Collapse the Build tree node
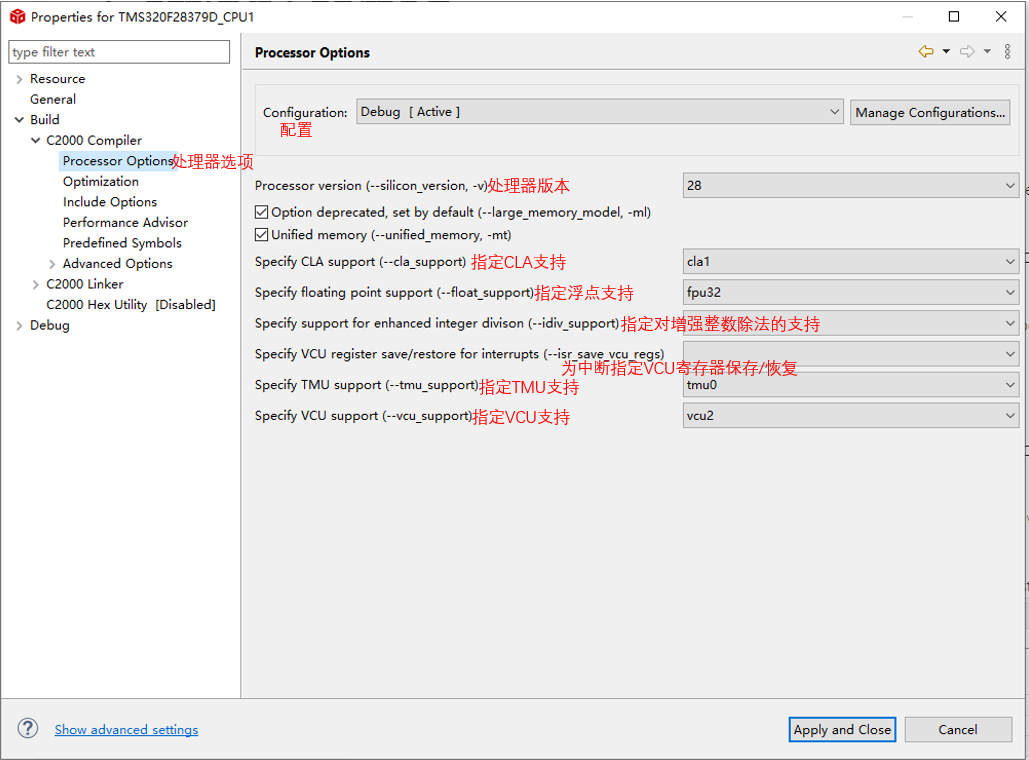The image size is (1029, 760). pos(19,119)
